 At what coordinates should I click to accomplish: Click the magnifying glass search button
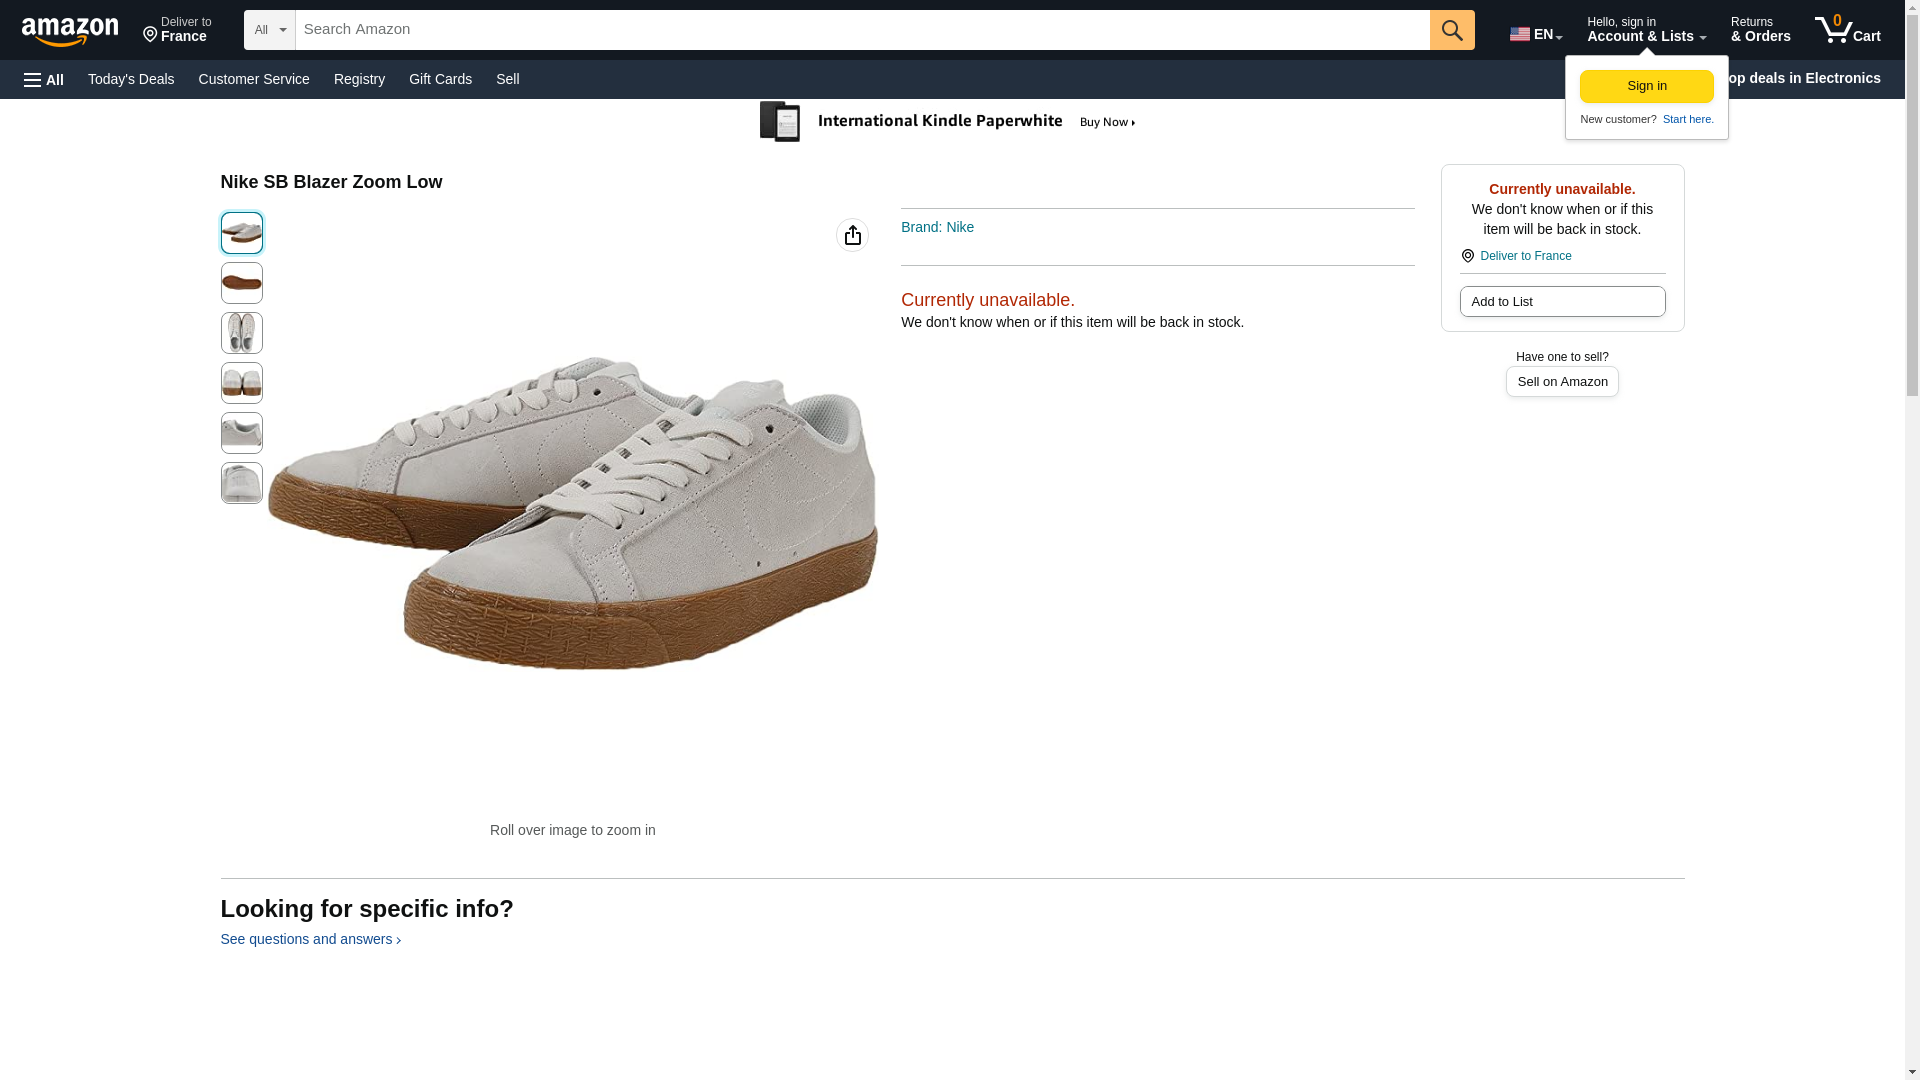pos(1451,30)
